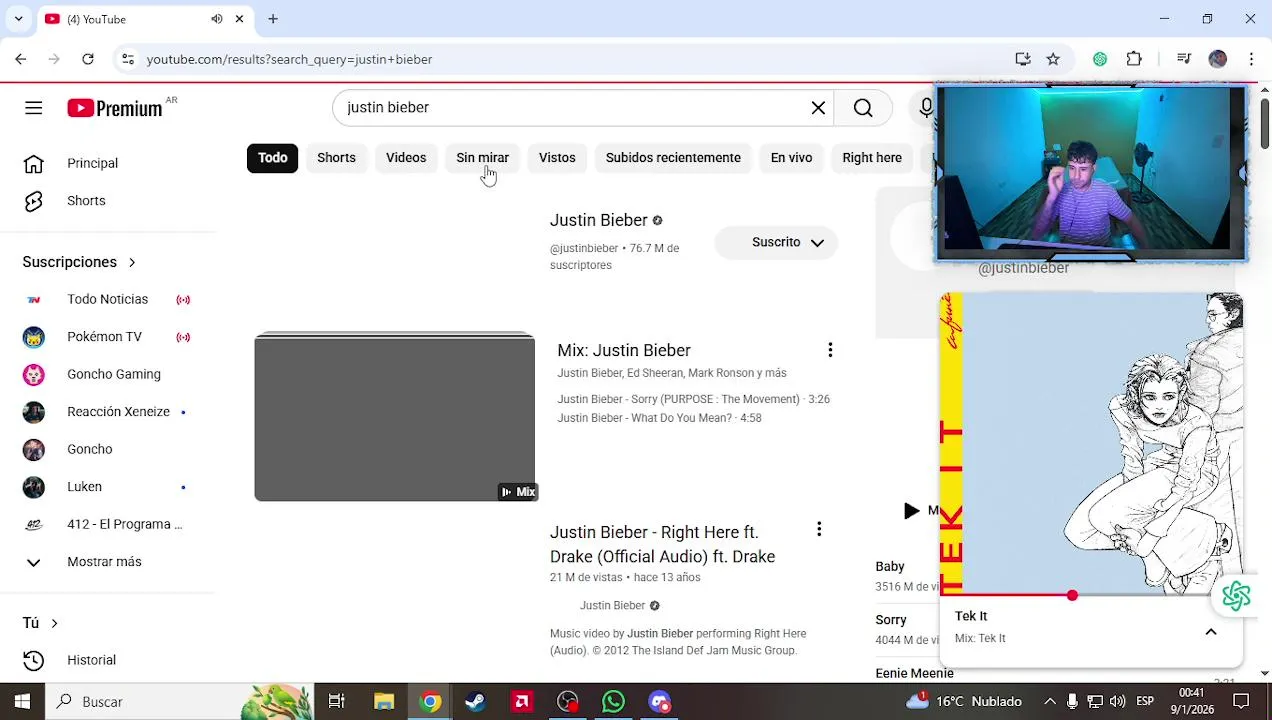Install app icon in the address bar
The height and width of the screenshot is (720, 1272).
(x=1022, y=59)
